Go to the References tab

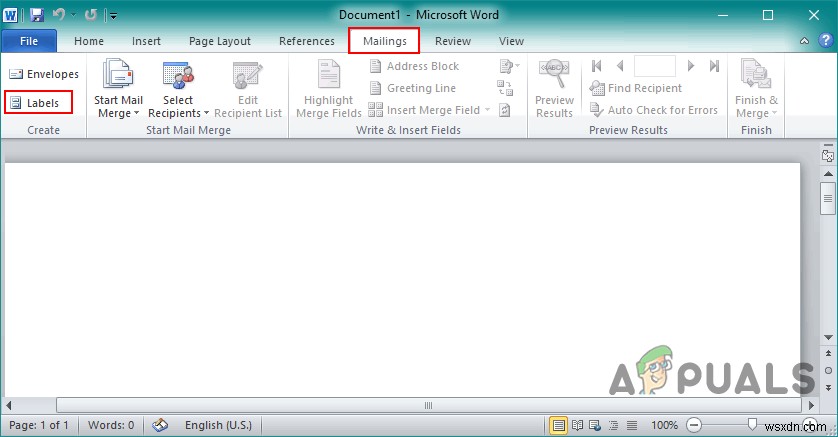pyautogui.click(x=307, y=41)
